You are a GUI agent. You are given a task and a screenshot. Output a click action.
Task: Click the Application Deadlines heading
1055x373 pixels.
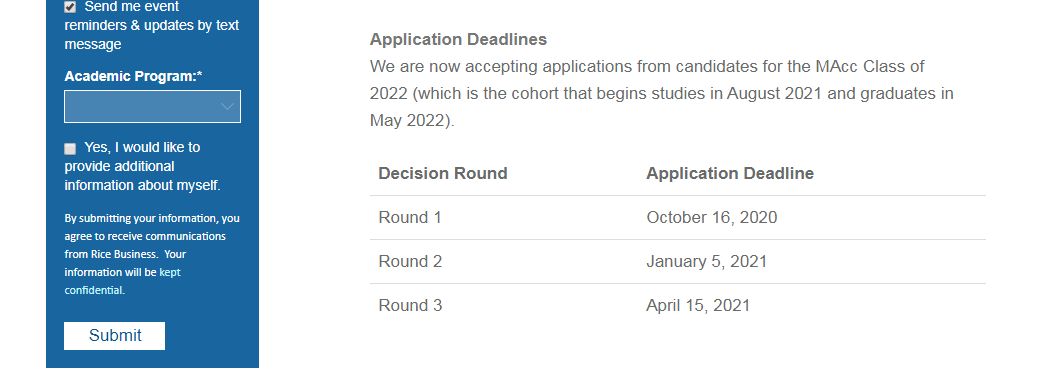pos(458,40)
